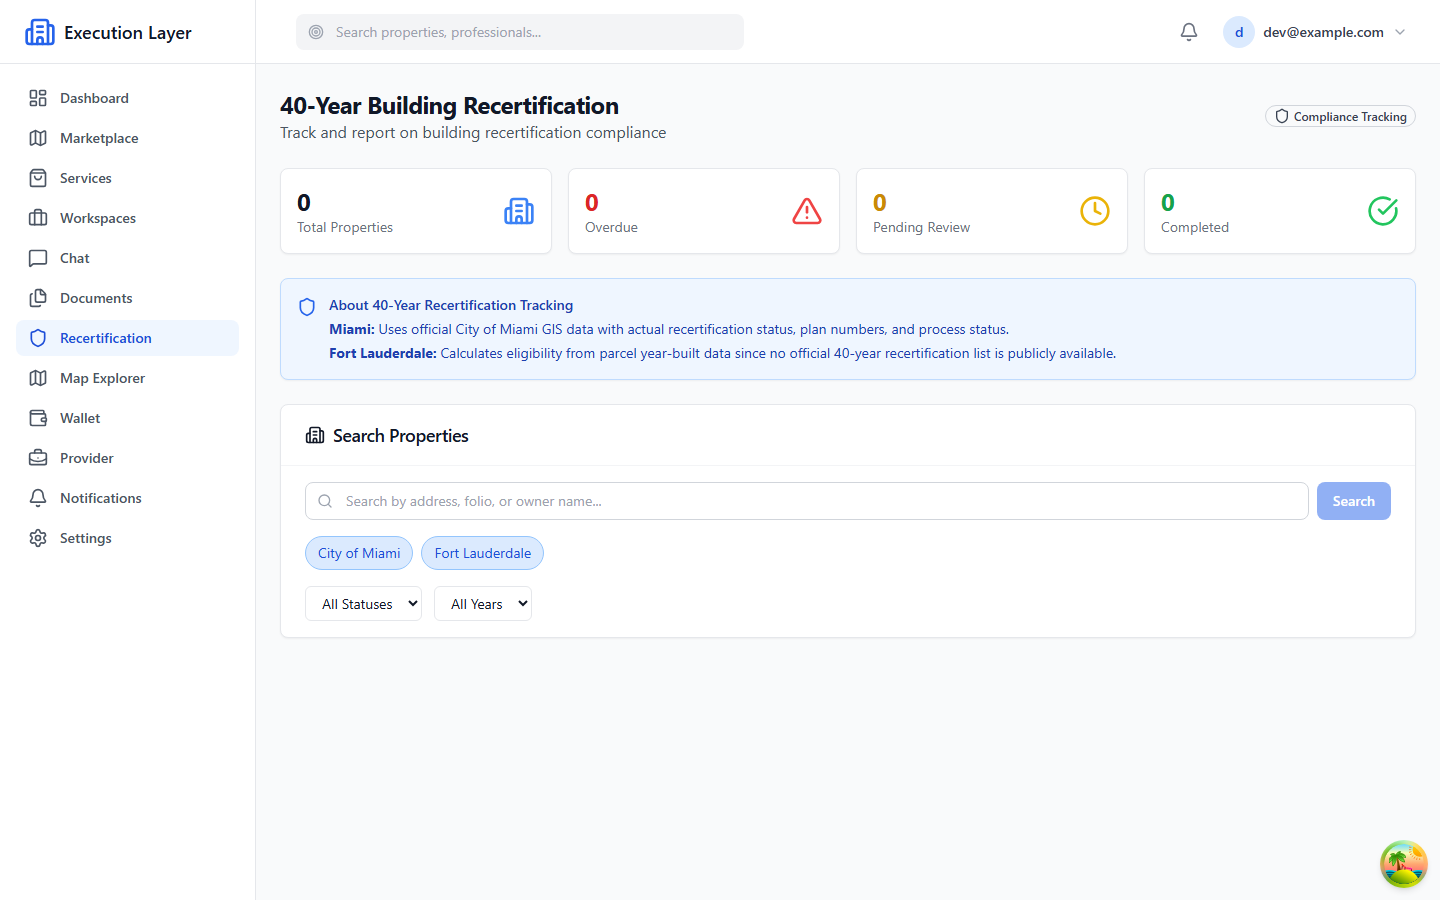1440x900 pixels.
Task: Click the palm tree floating icon
Action: [x=1404, y=864]
